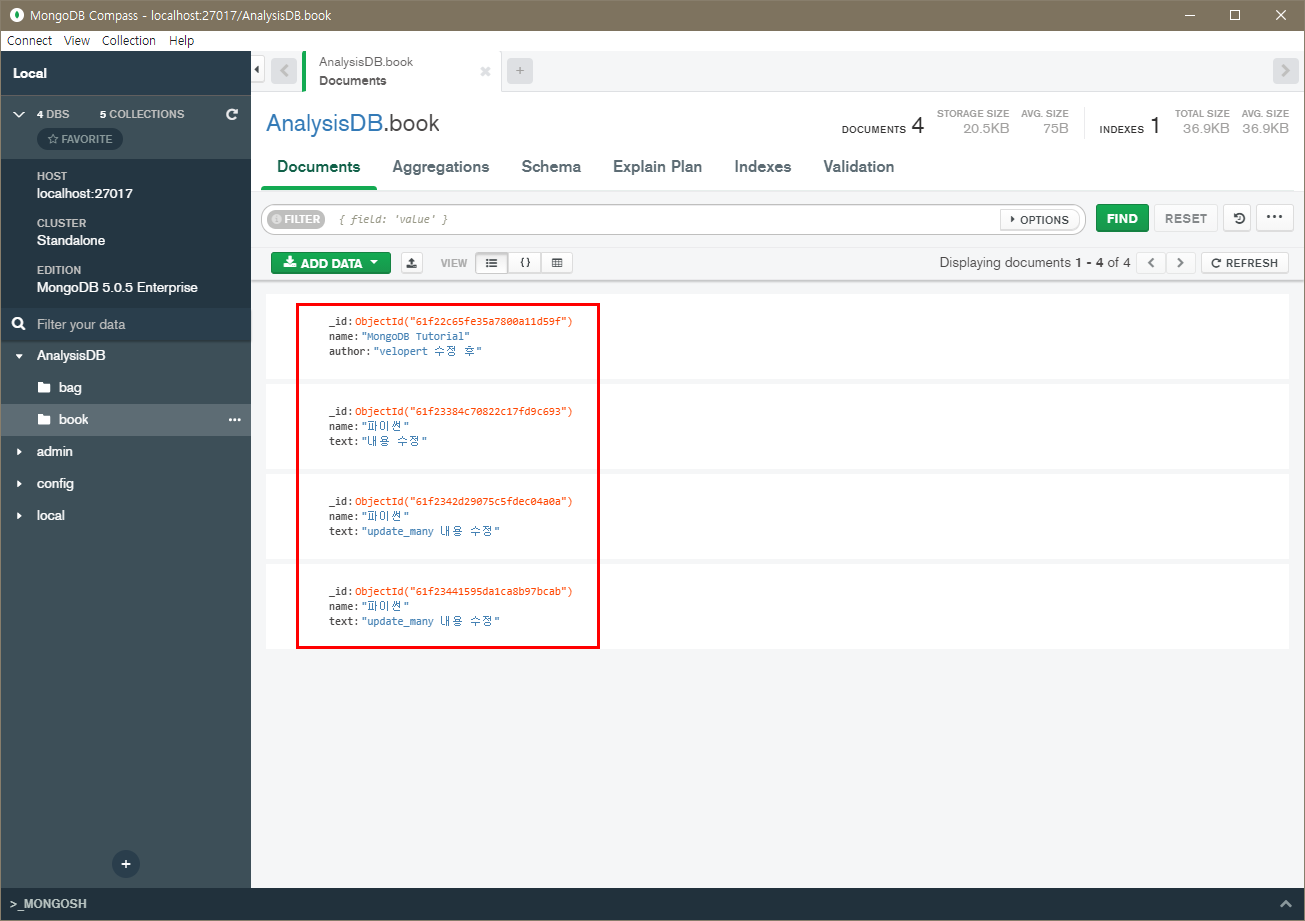Go to the next tab via the right arrow

(1285, 71)
